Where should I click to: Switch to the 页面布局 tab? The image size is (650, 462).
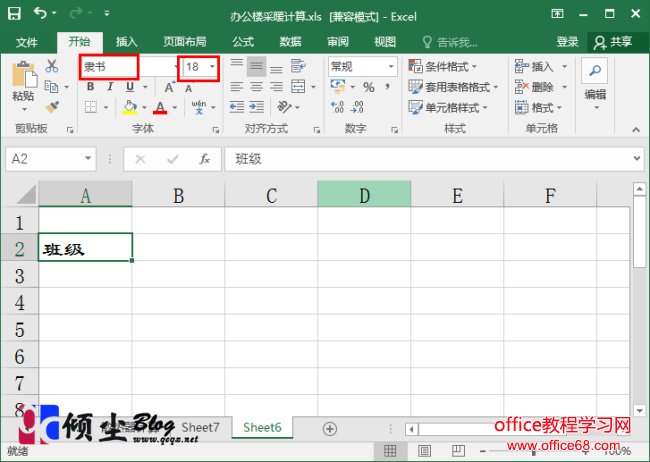[184, 42]
